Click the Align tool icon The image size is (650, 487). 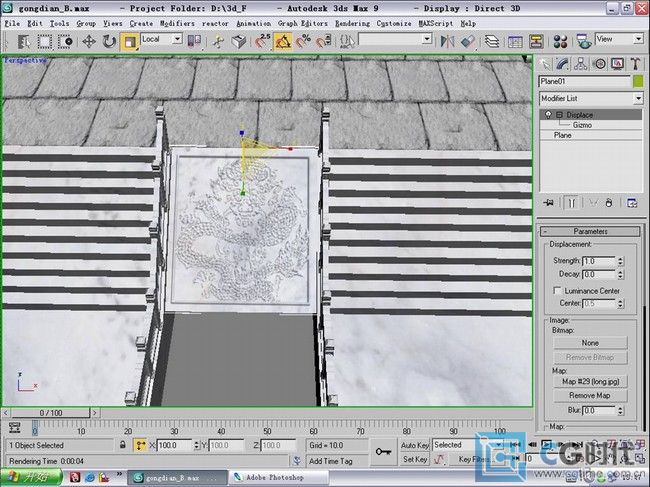tap(468, 41)
